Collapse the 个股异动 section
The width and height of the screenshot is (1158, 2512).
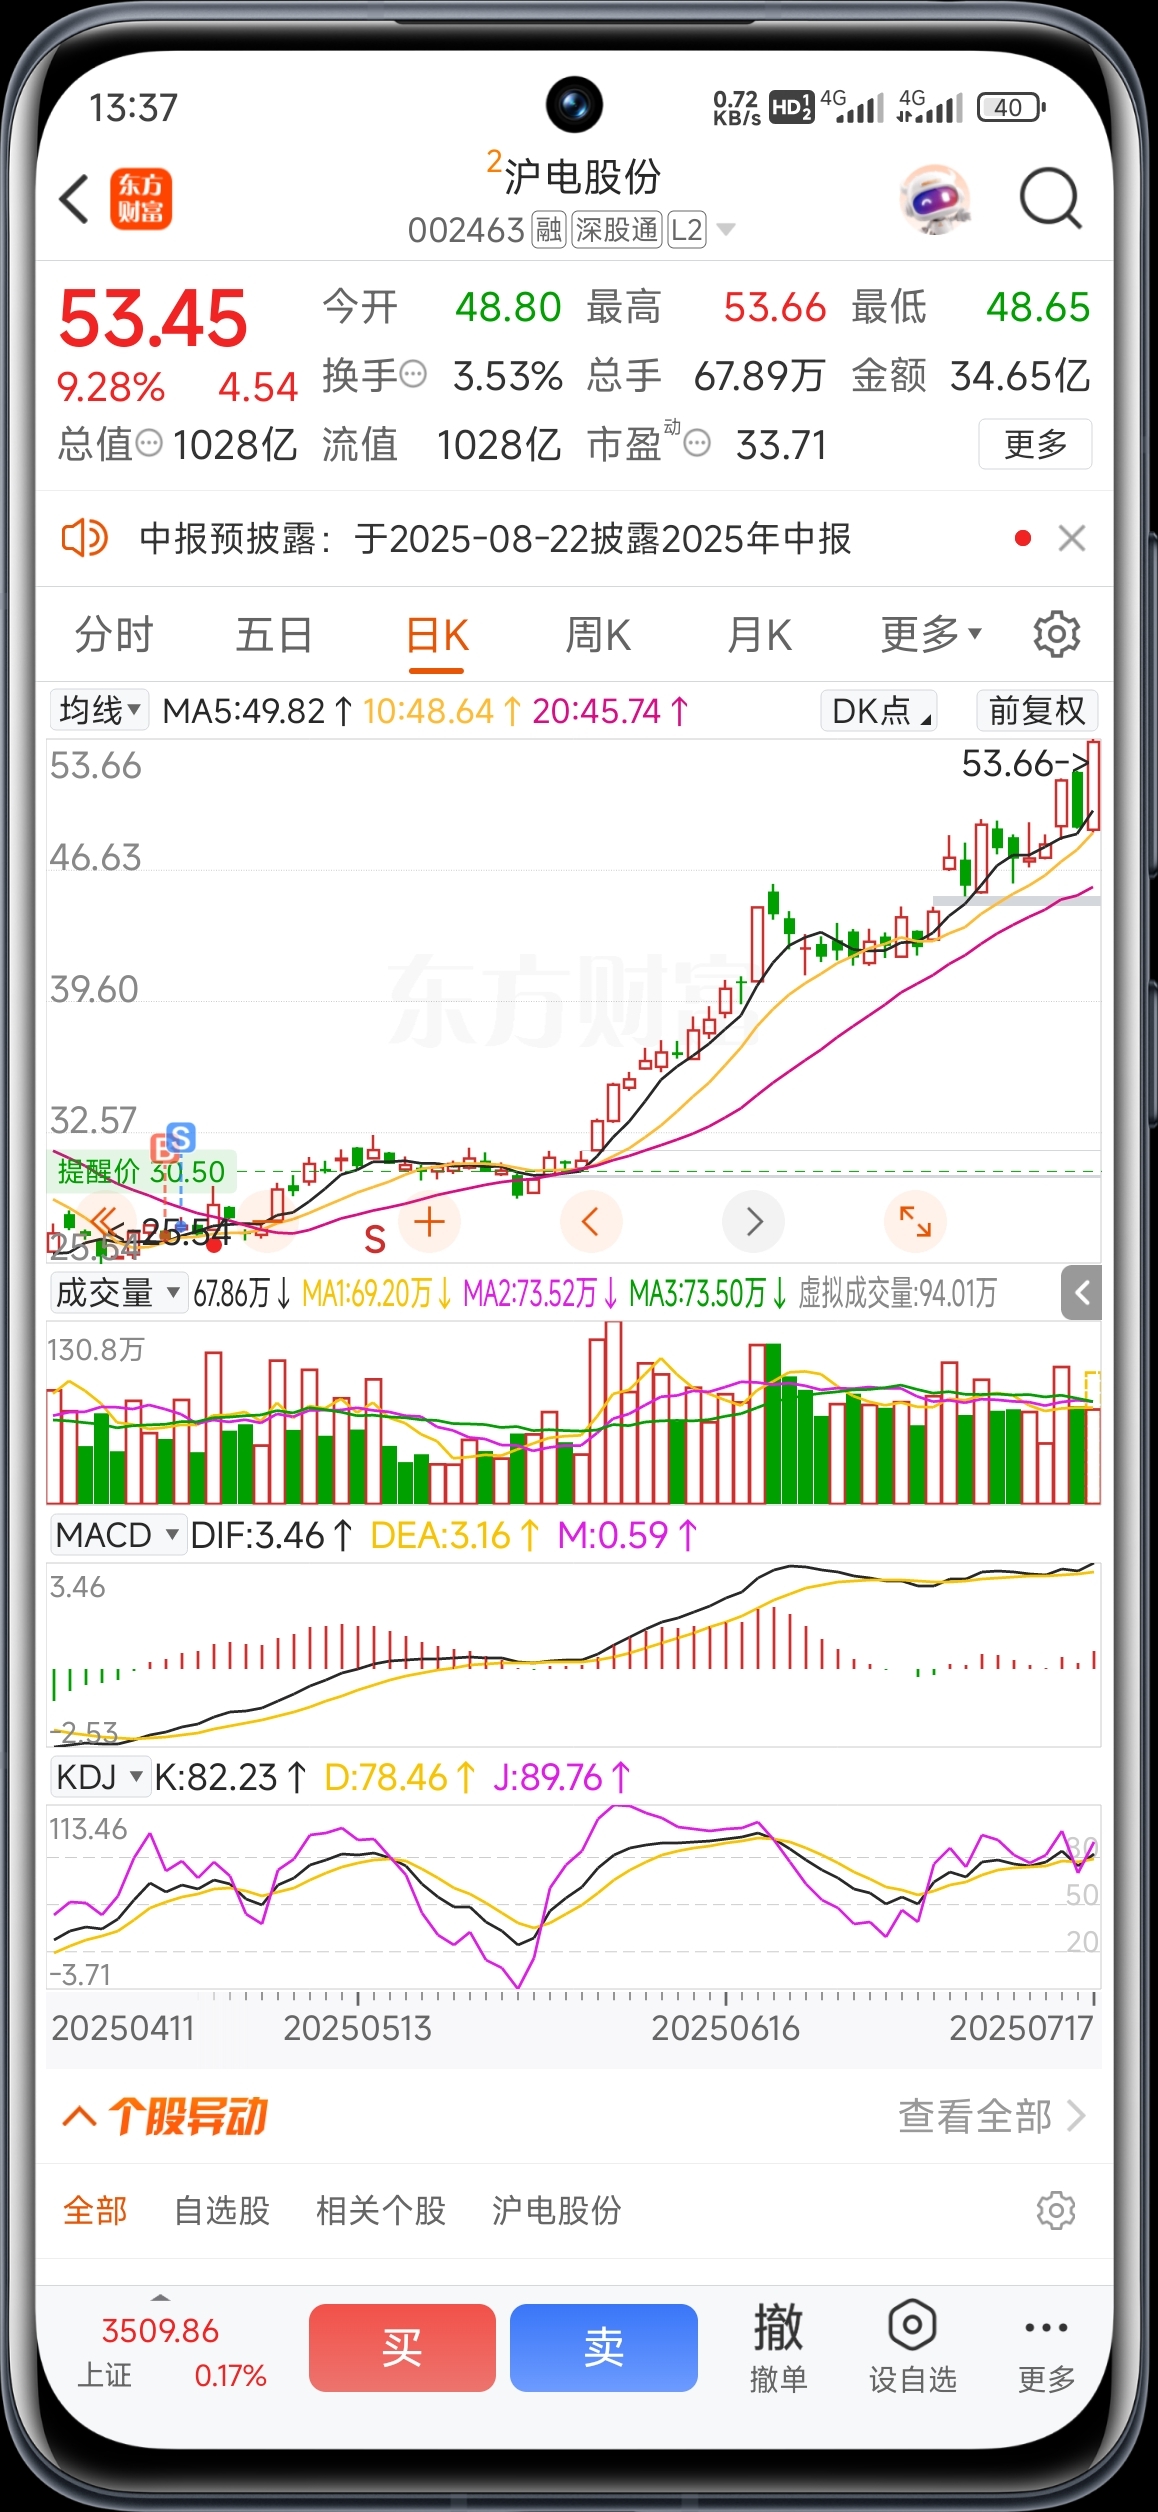80,2116
